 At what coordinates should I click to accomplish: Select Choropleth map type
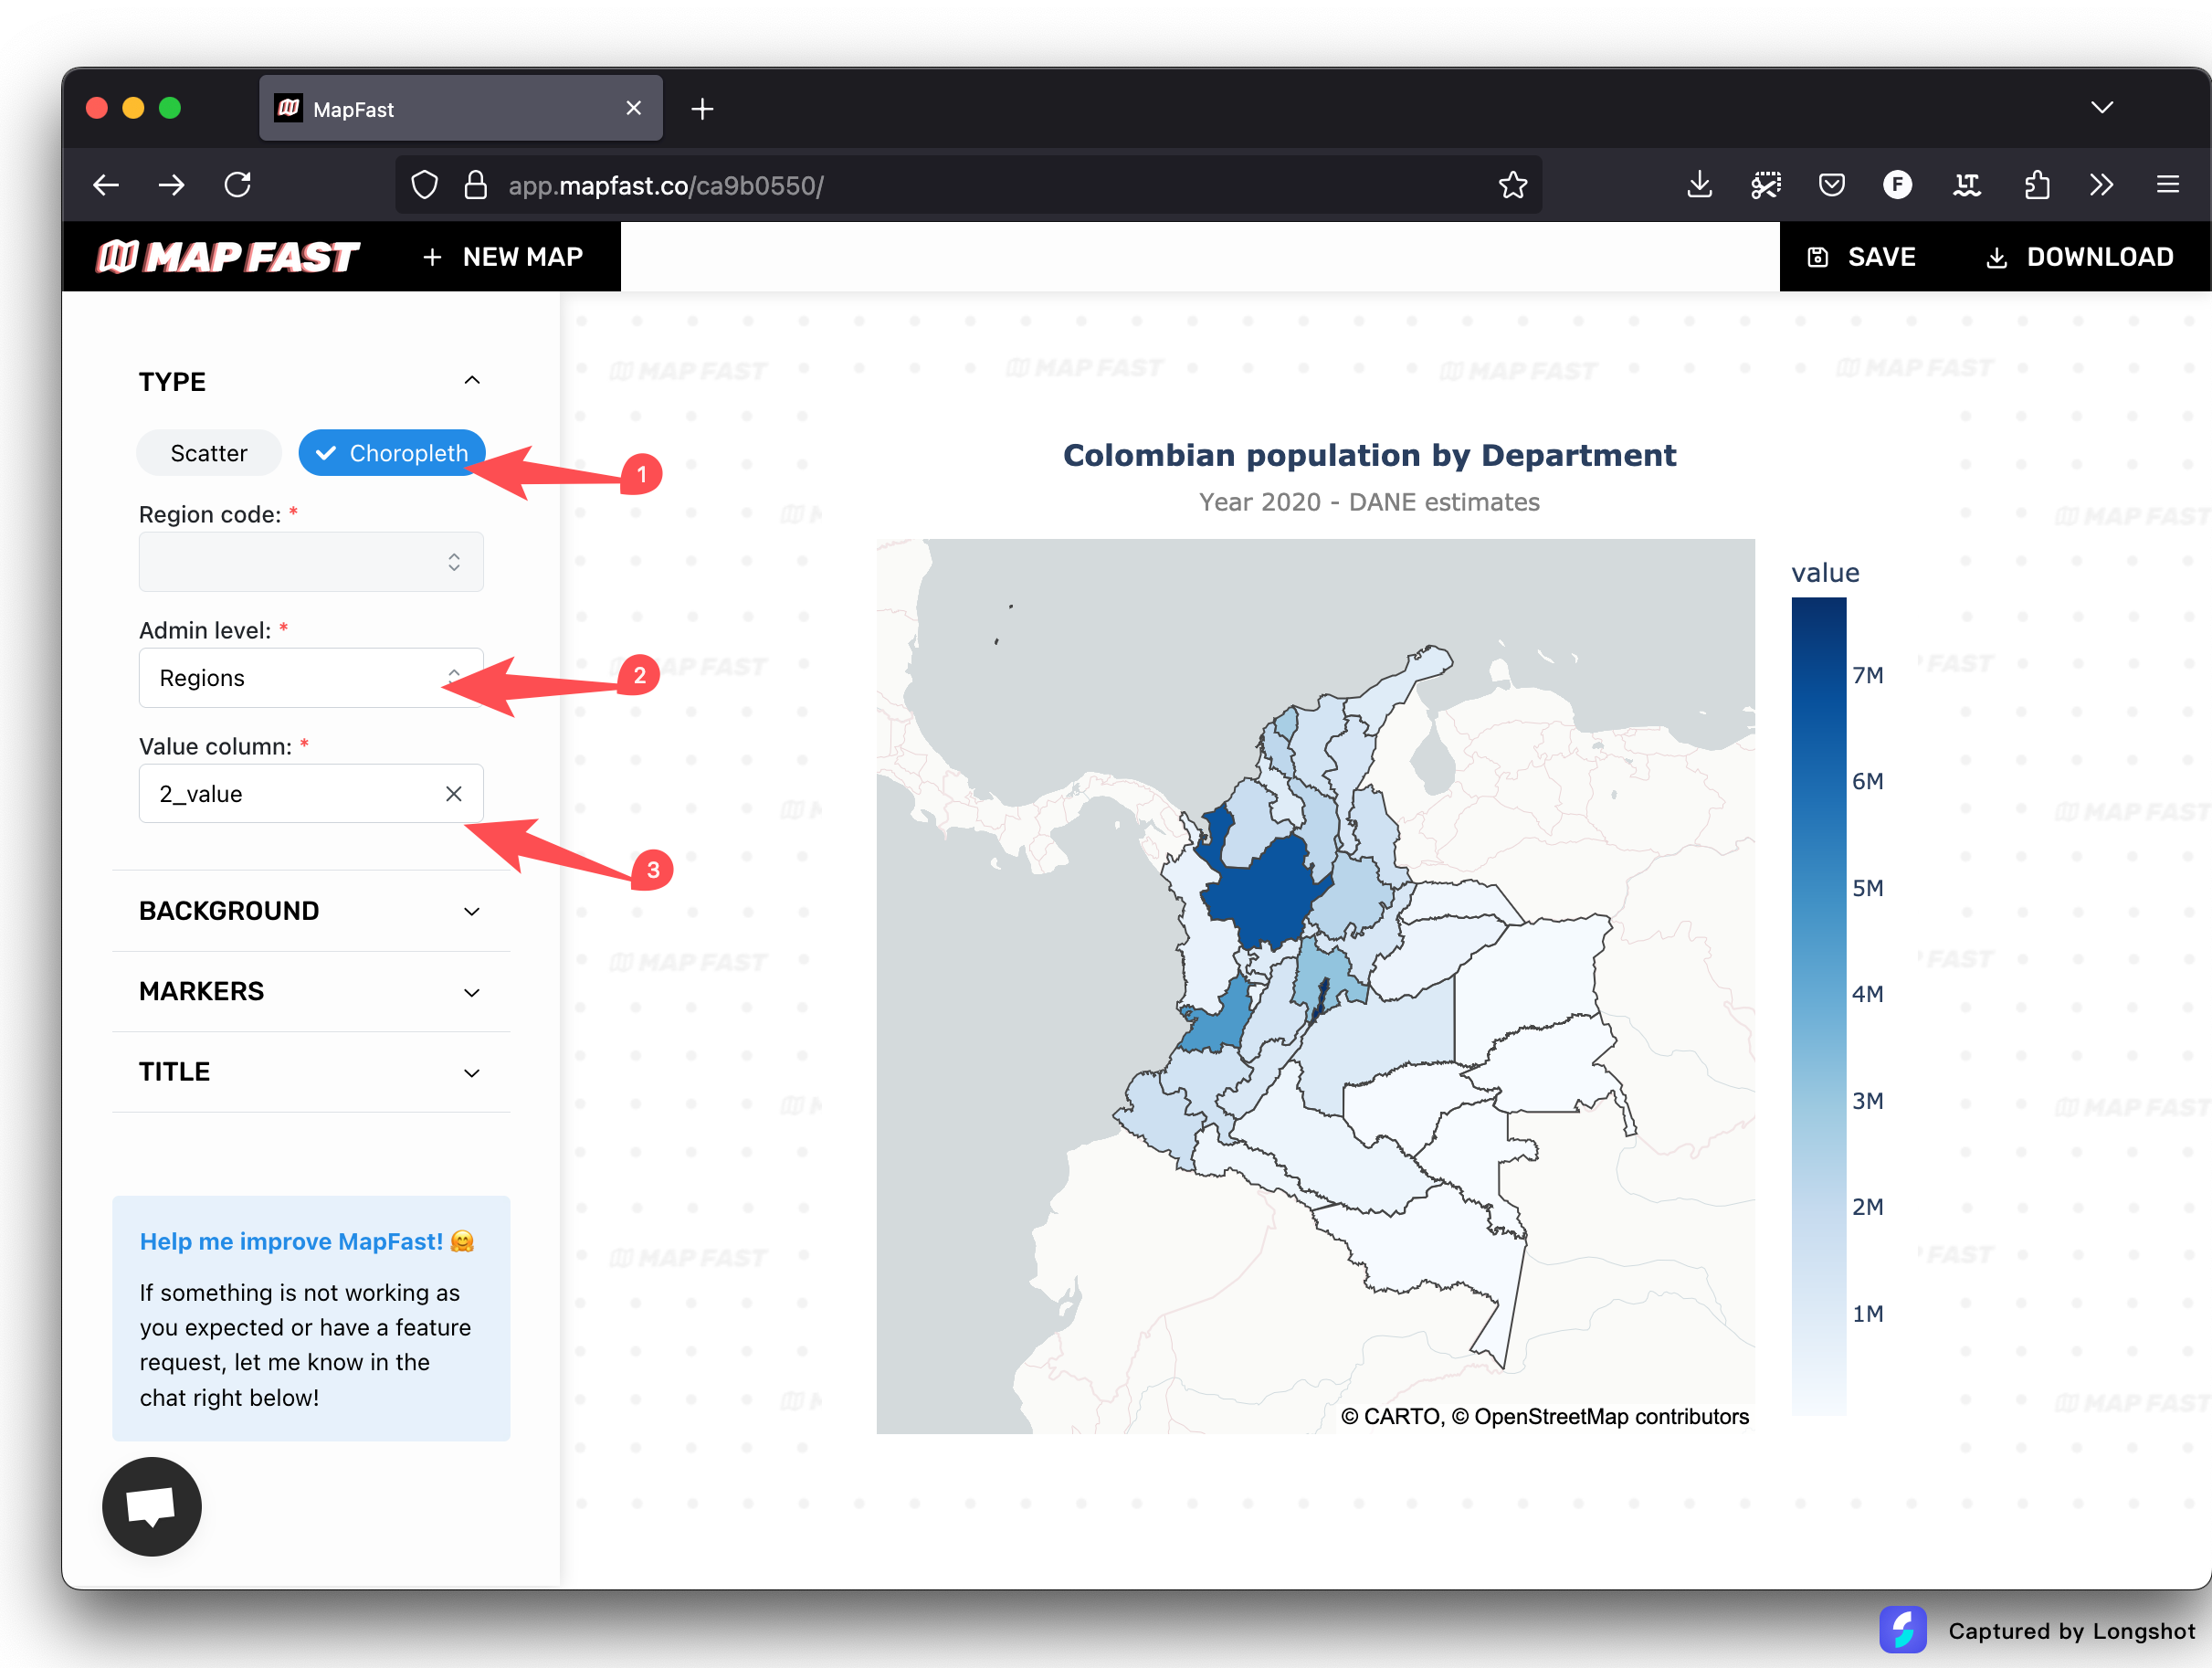pyautogui.click(x=391, y=453)
